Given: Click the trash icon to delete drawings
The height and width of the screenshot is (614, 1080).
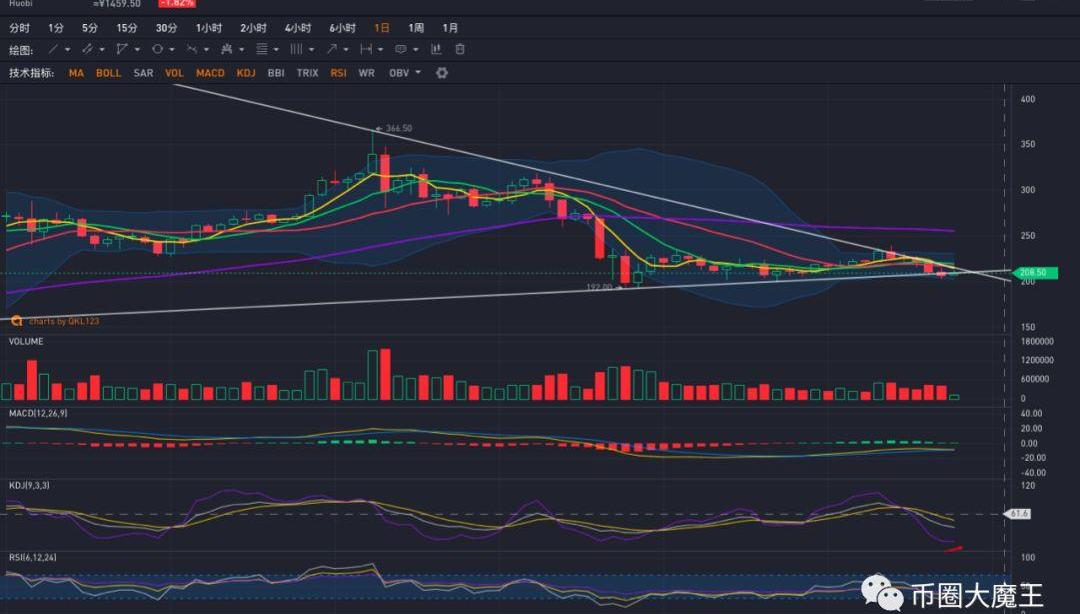Looking at the screenshot, I should (x=460, y=49).
